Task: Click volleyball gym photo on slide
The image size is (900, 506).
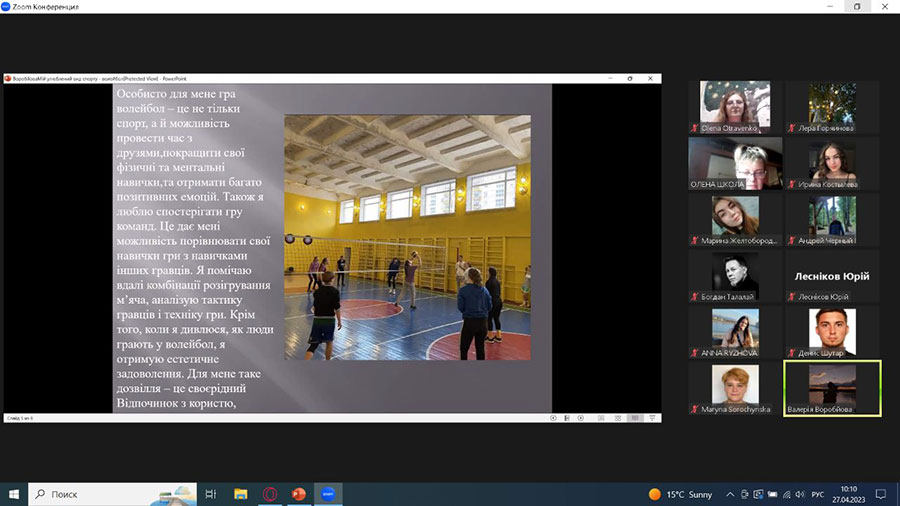Action: click(x=408, y=238)
